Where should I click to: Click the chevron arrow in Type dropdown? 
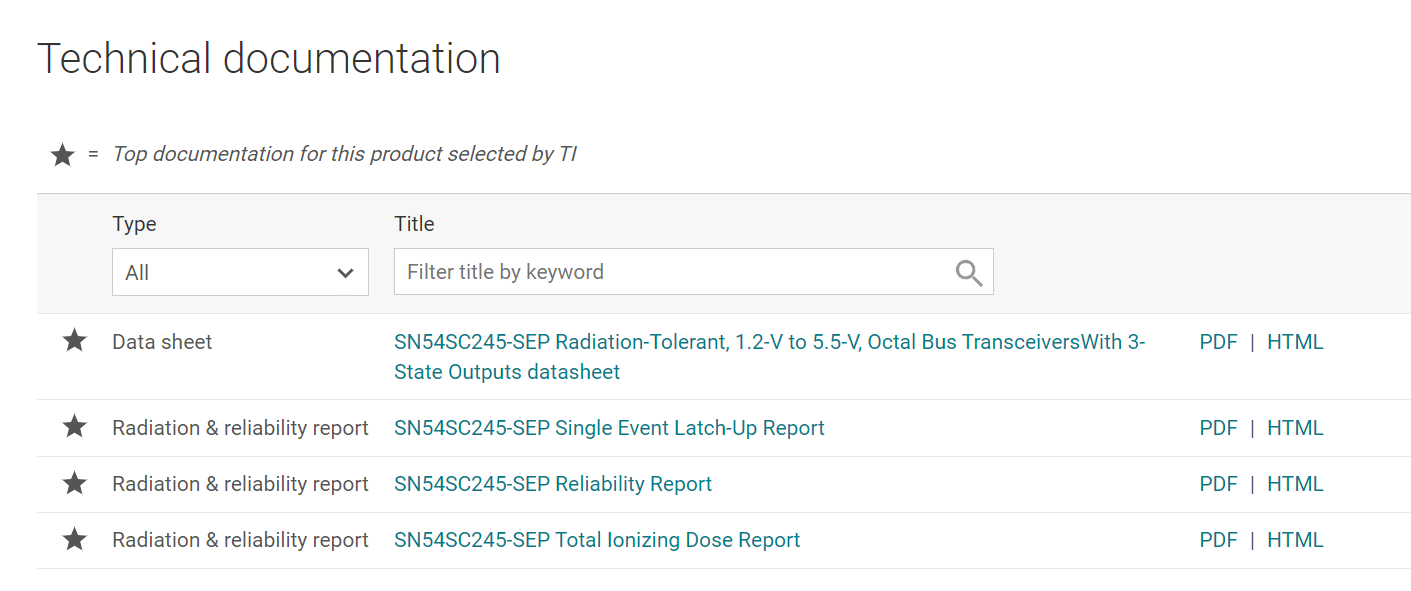(x=346, y=273)
